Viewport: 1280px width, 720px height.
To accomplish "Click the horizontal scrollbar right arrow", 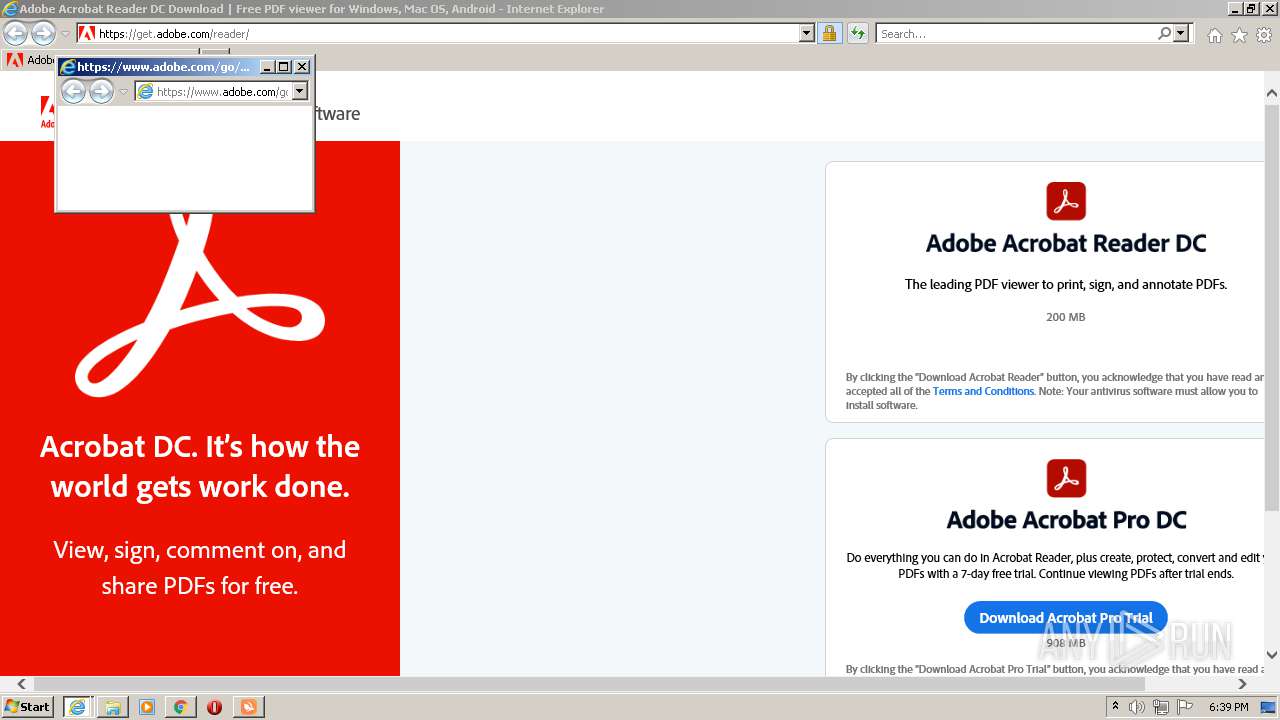I will (x=1242, y=684).
